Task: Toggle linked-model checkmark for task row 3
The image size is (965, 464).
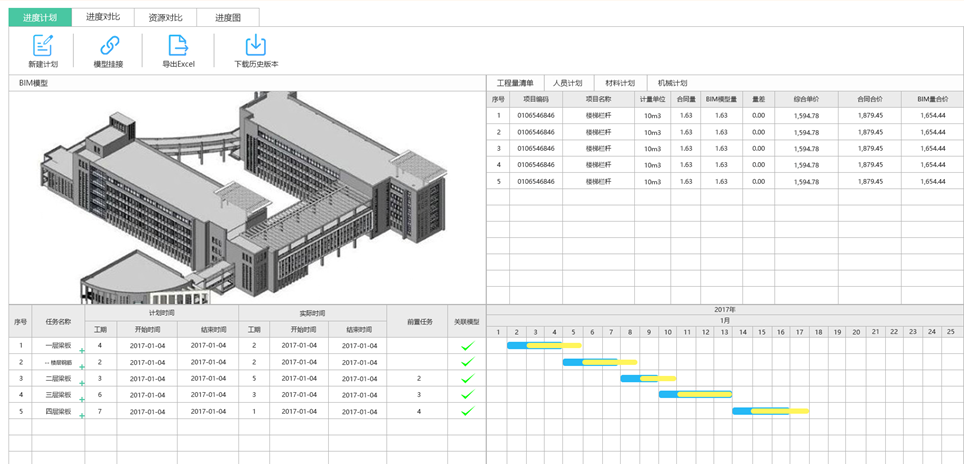Action: click(466, 379)
